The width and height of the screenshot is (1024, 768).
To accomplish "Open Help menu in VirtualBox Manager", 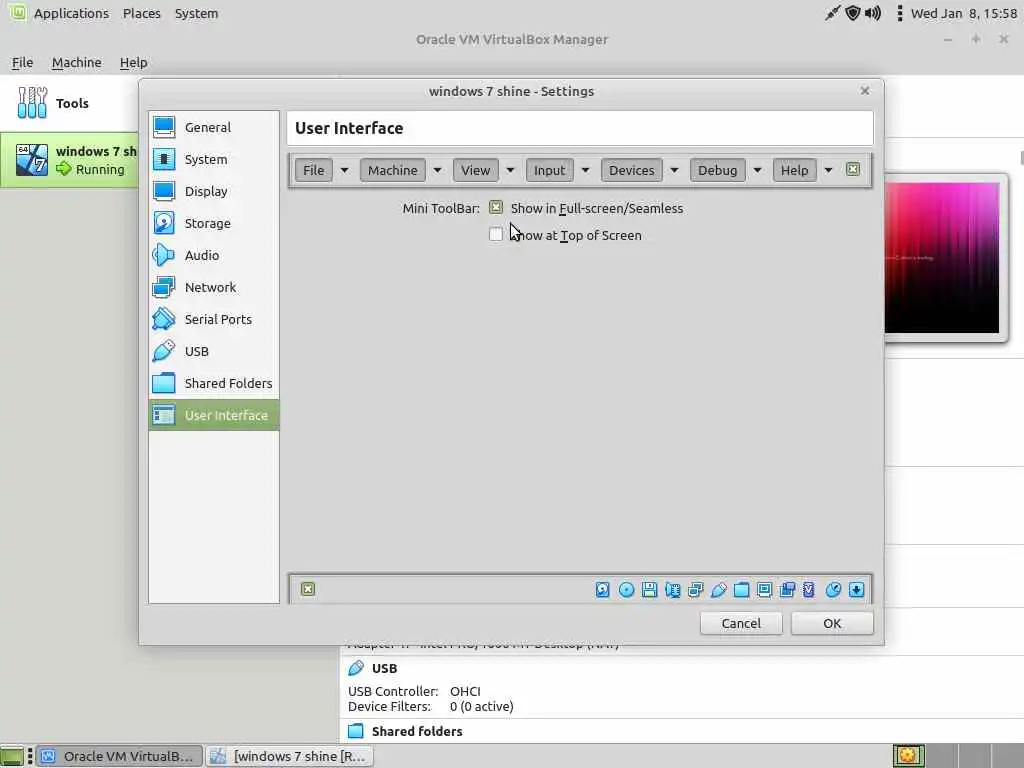I will click(133, 63).
